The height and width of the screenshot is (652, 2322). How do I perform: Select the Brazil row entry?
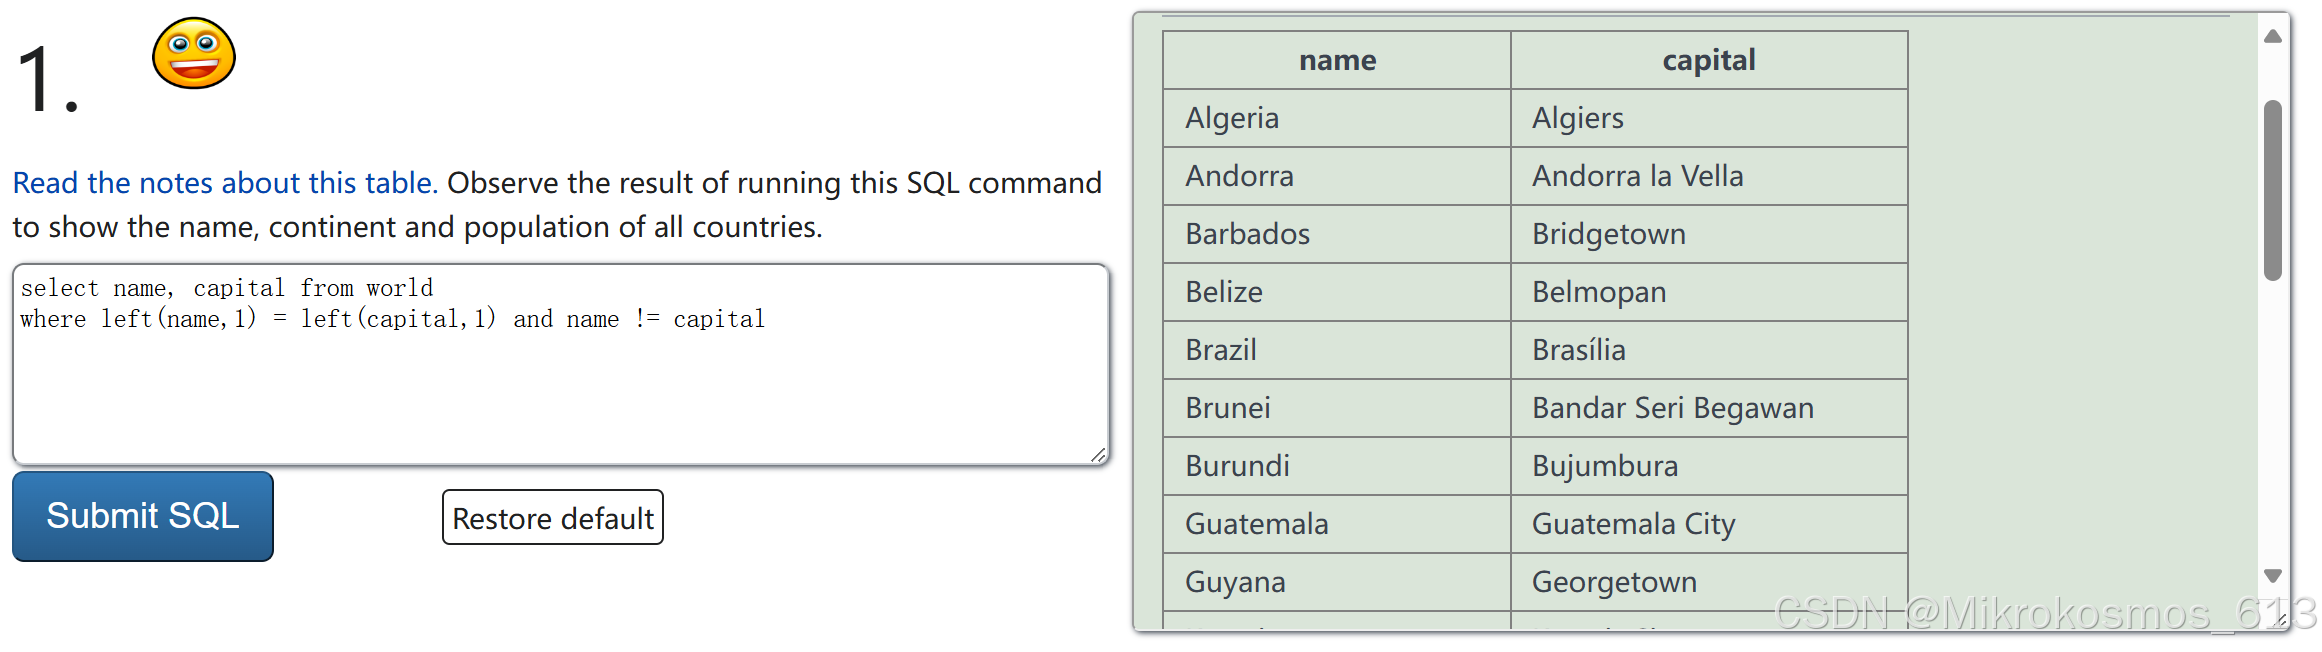click(x=1220, y=349)
